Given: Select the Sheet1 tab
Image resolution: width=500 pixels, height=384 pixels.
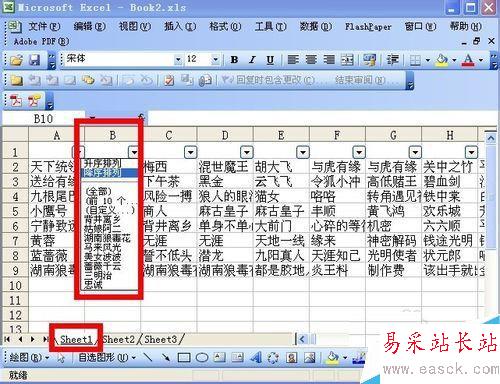Looking at the screenshot, I should tap(76, 339).
